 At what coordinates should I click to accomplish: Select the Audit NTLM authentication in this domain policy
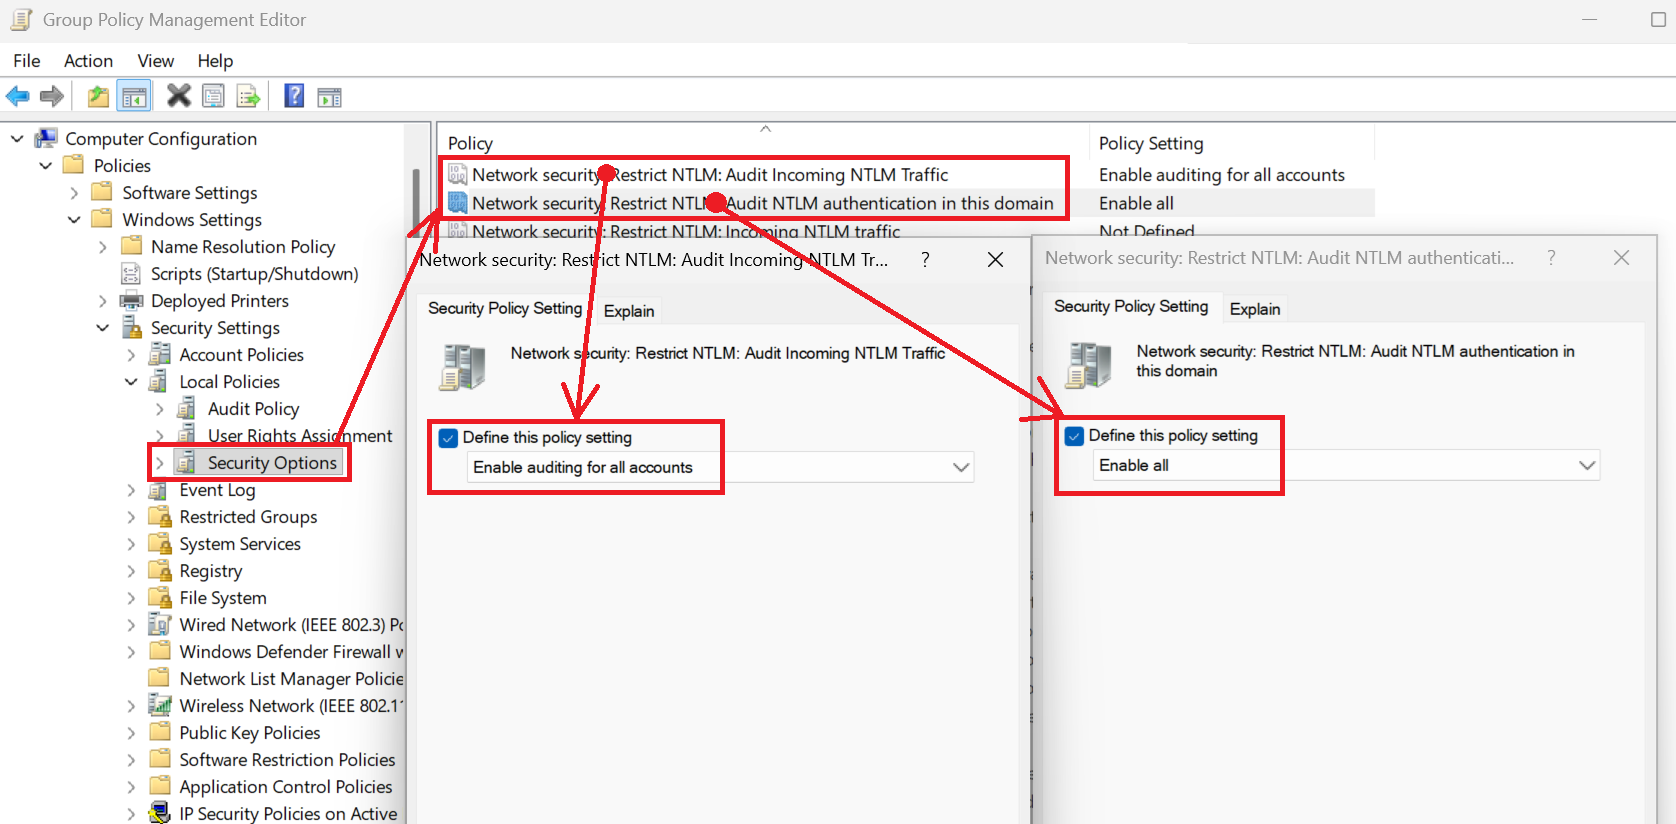pos(762,203)
